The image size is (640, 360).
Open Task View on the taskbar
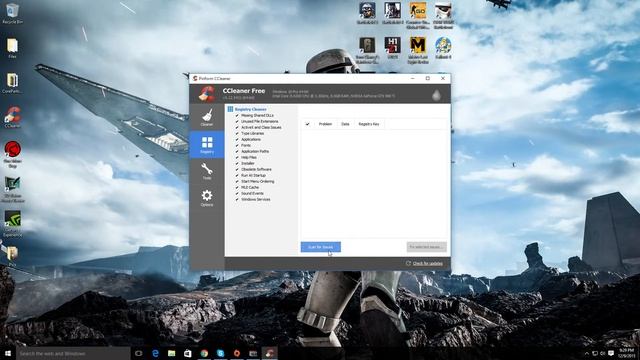139,353
